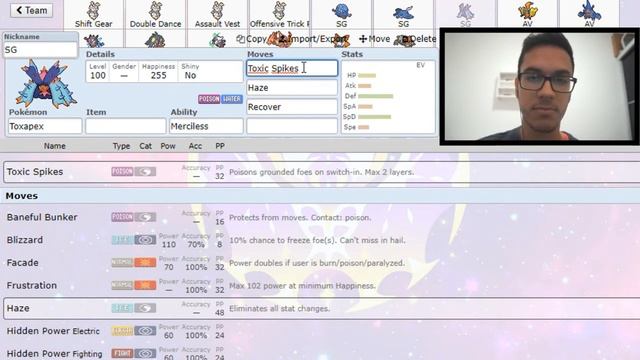Click Ice type icon in Haze row

(122, 308)
